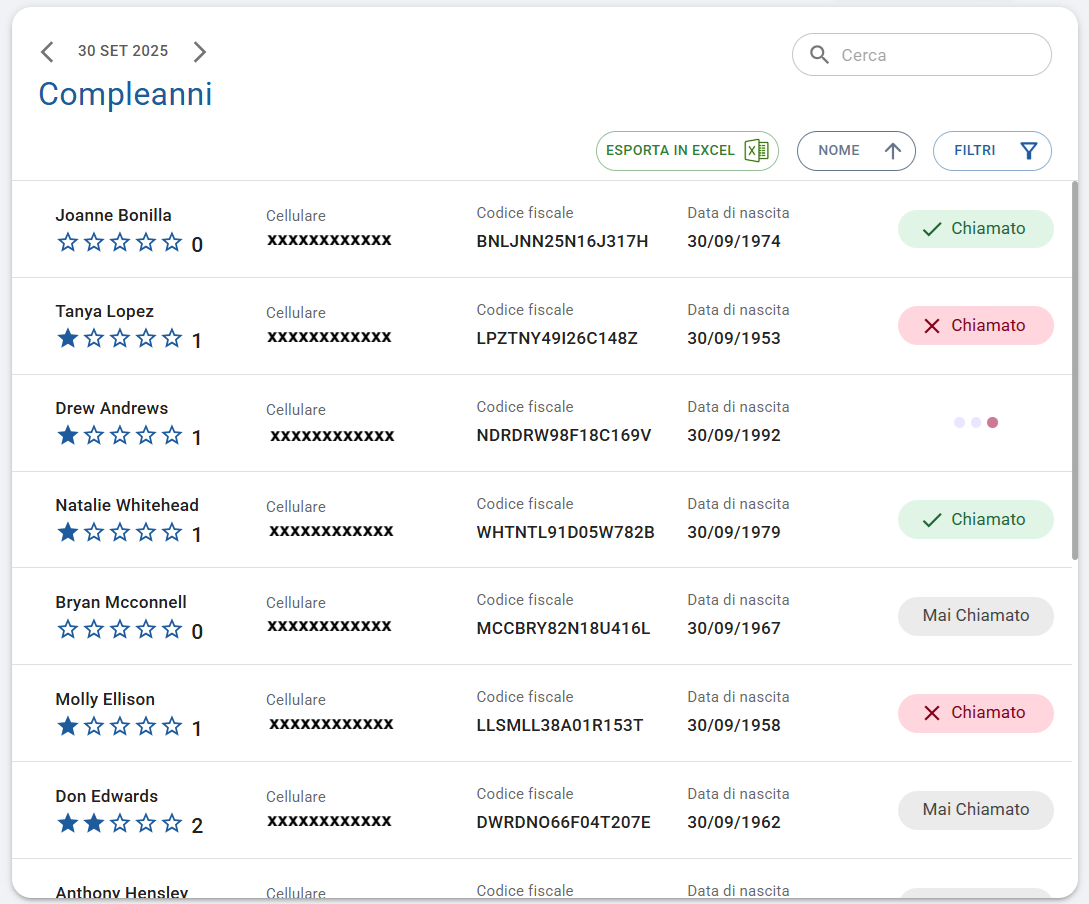The height and width of the screenshot is (904, 1089).
Task: Click the Excel file icon
Action: [756, 151]
